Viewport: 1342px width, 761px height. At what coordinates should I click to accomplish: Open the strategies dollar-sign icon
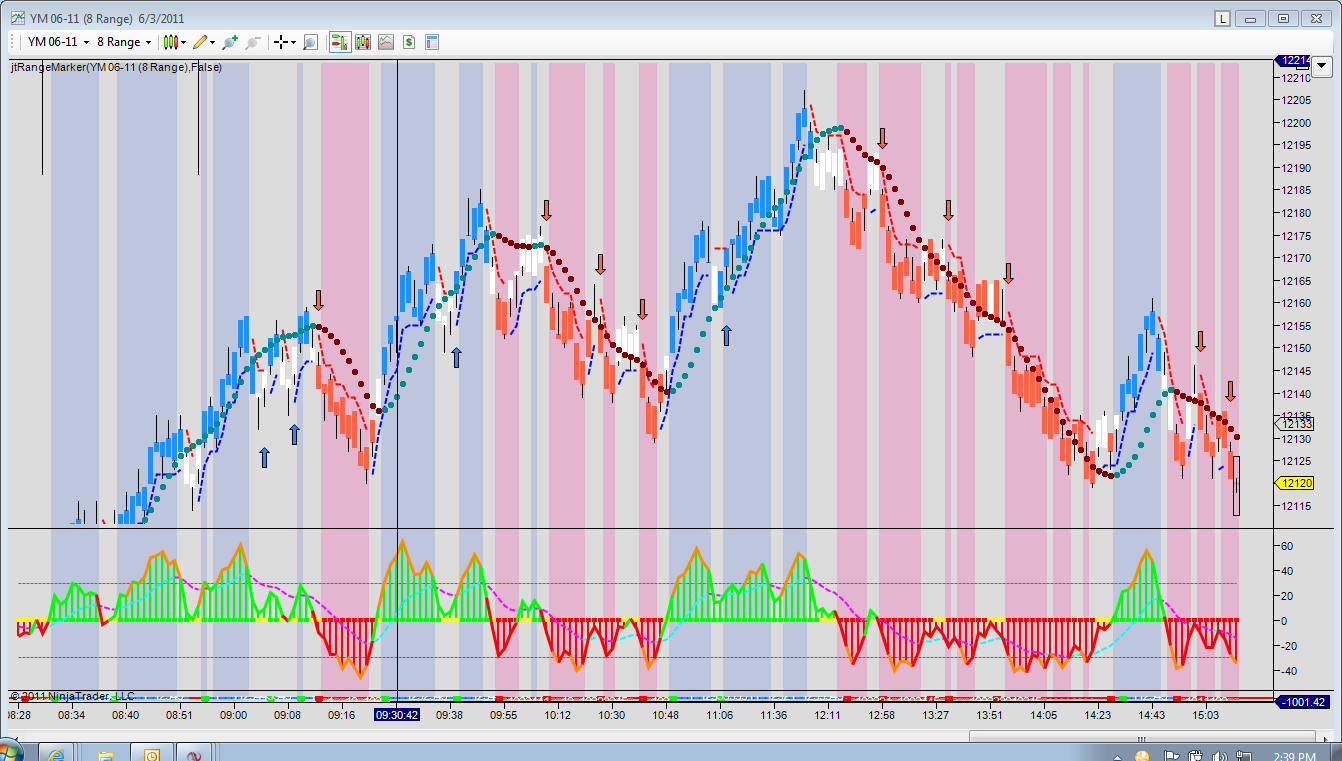(x=409, y=42)
